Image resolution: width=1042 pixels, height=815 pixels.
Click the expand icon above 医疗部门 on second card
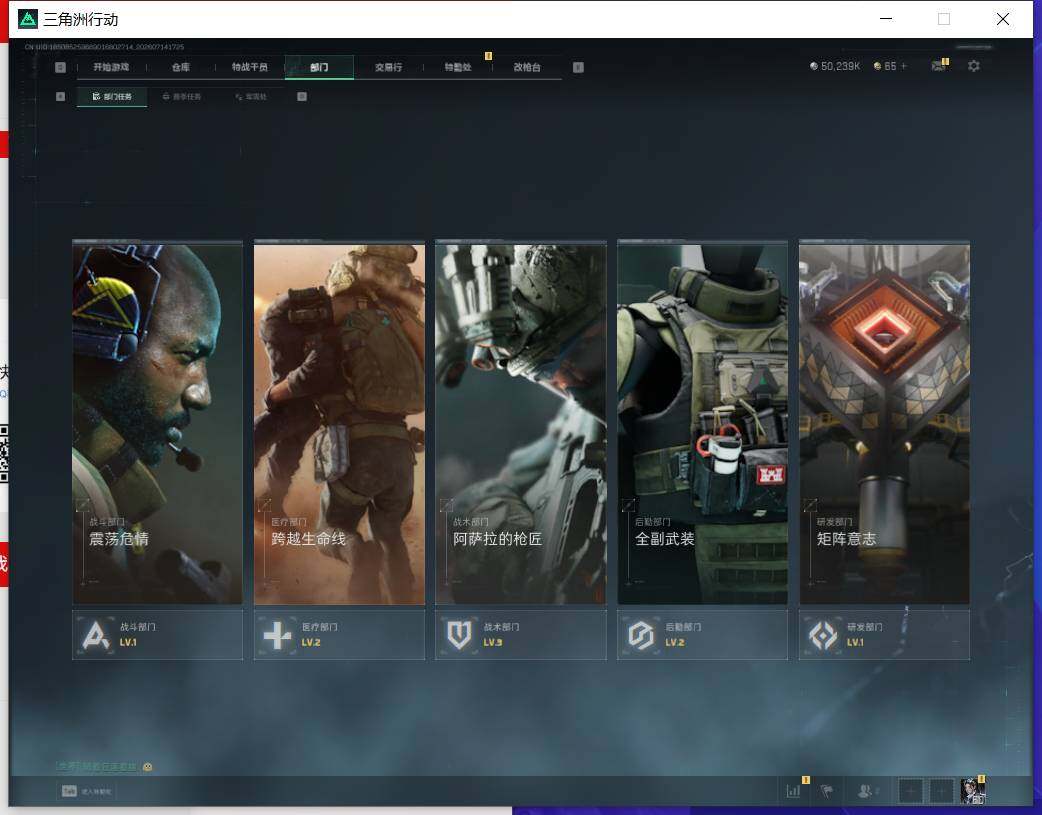click(264, 505)
